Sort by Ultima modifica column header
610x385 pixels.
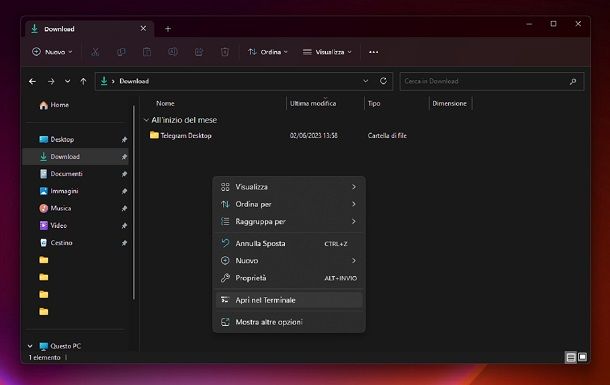click(x=313, y=103)
